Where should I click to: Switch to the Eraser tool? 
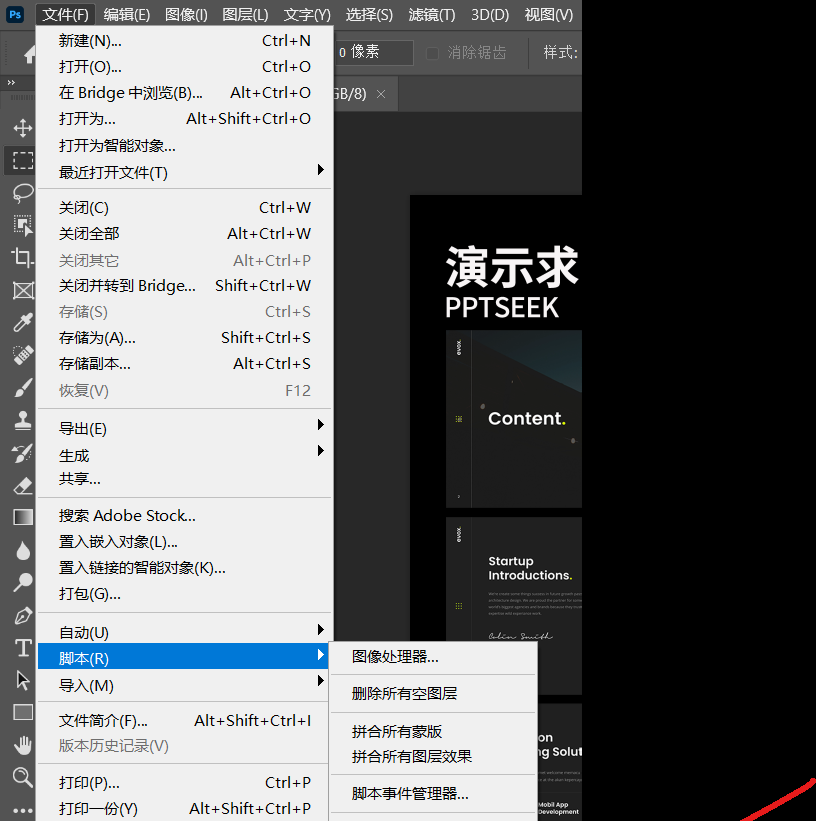tap(22, 486)
